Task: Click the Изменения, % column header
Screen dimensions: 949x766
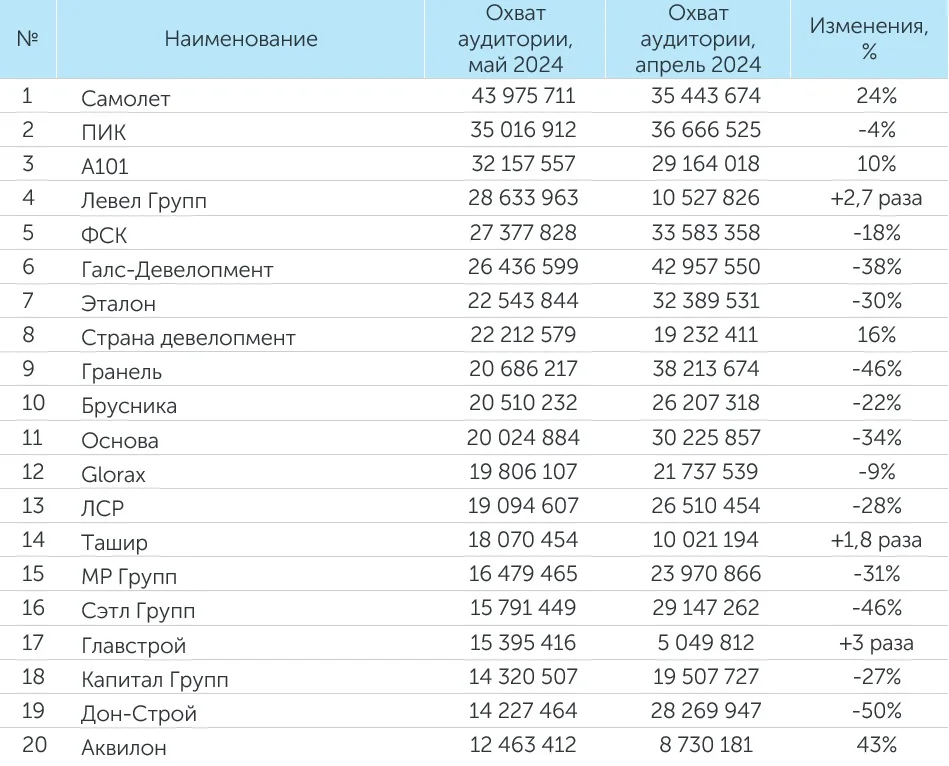Action: tap(868, 40)
